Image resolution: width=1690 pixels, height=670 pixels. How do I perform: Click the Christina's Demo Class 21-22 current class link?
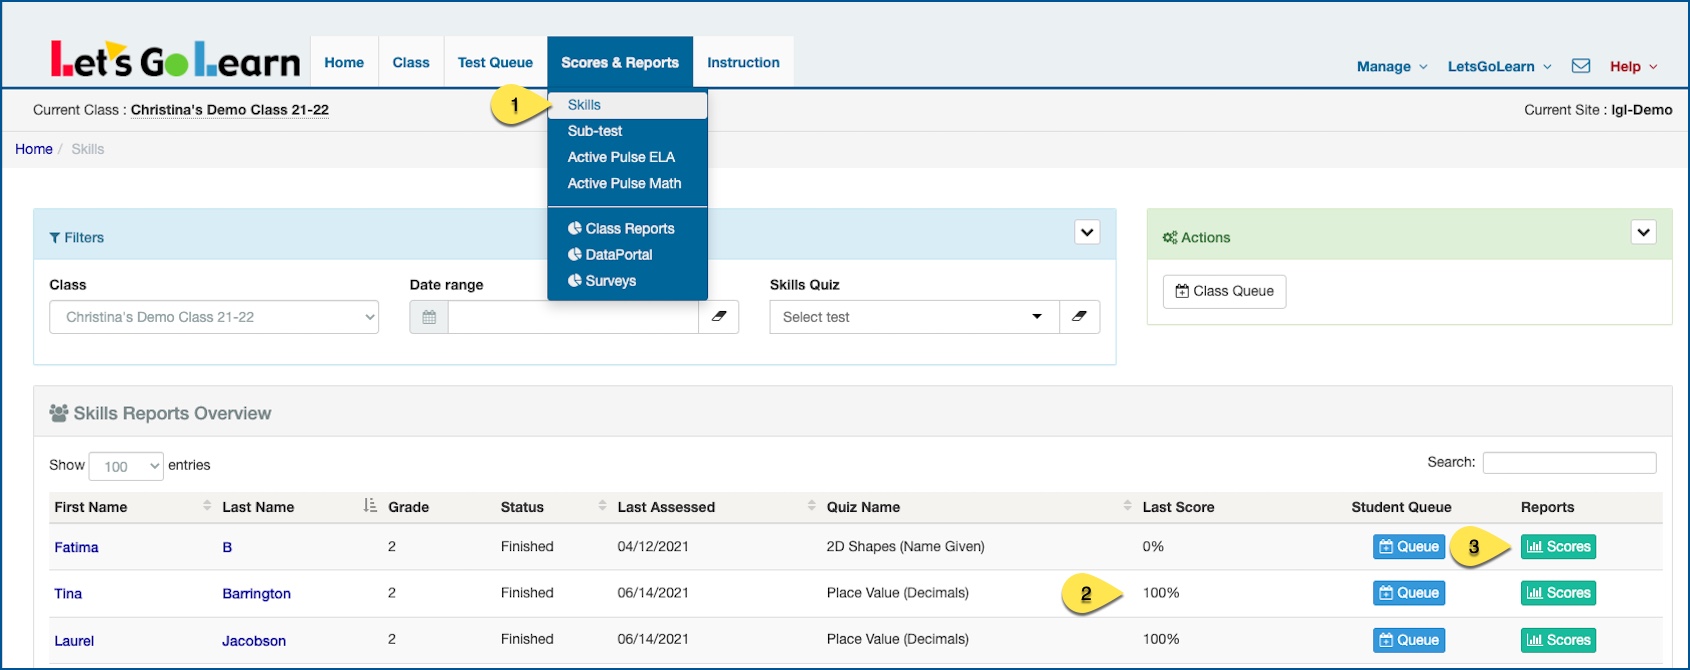click(x=230, y=110)
